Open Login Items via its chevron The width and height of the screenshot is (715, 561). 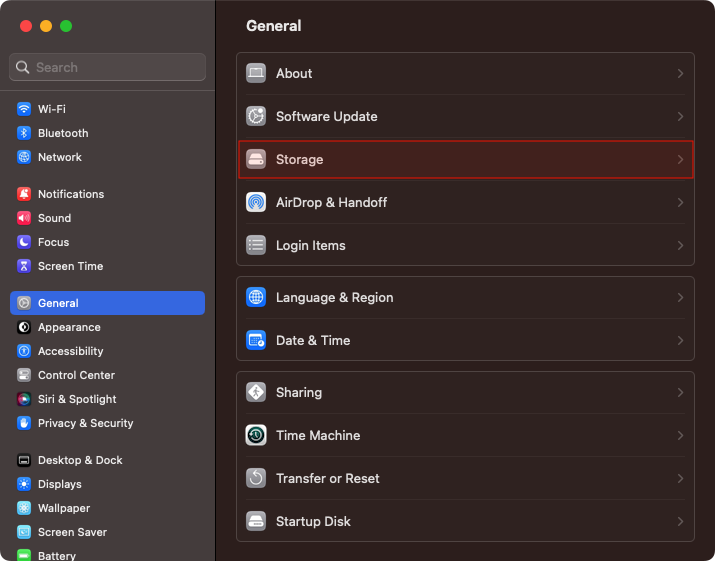[x=680, y=245]
